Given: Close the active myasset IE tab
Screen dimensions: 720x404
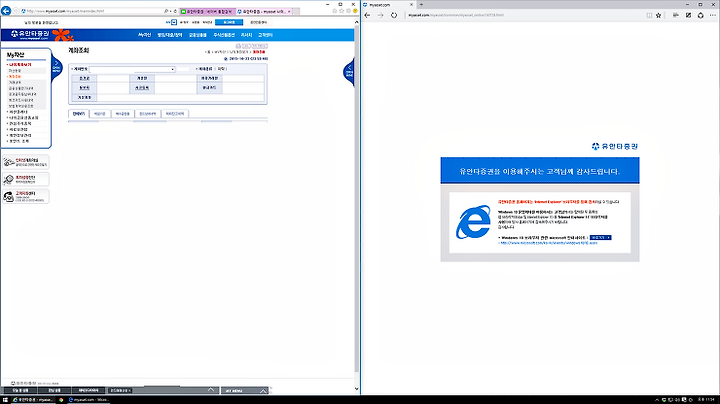Looking at the screenshot, I should pyautogui.click(x=289, y=11).
